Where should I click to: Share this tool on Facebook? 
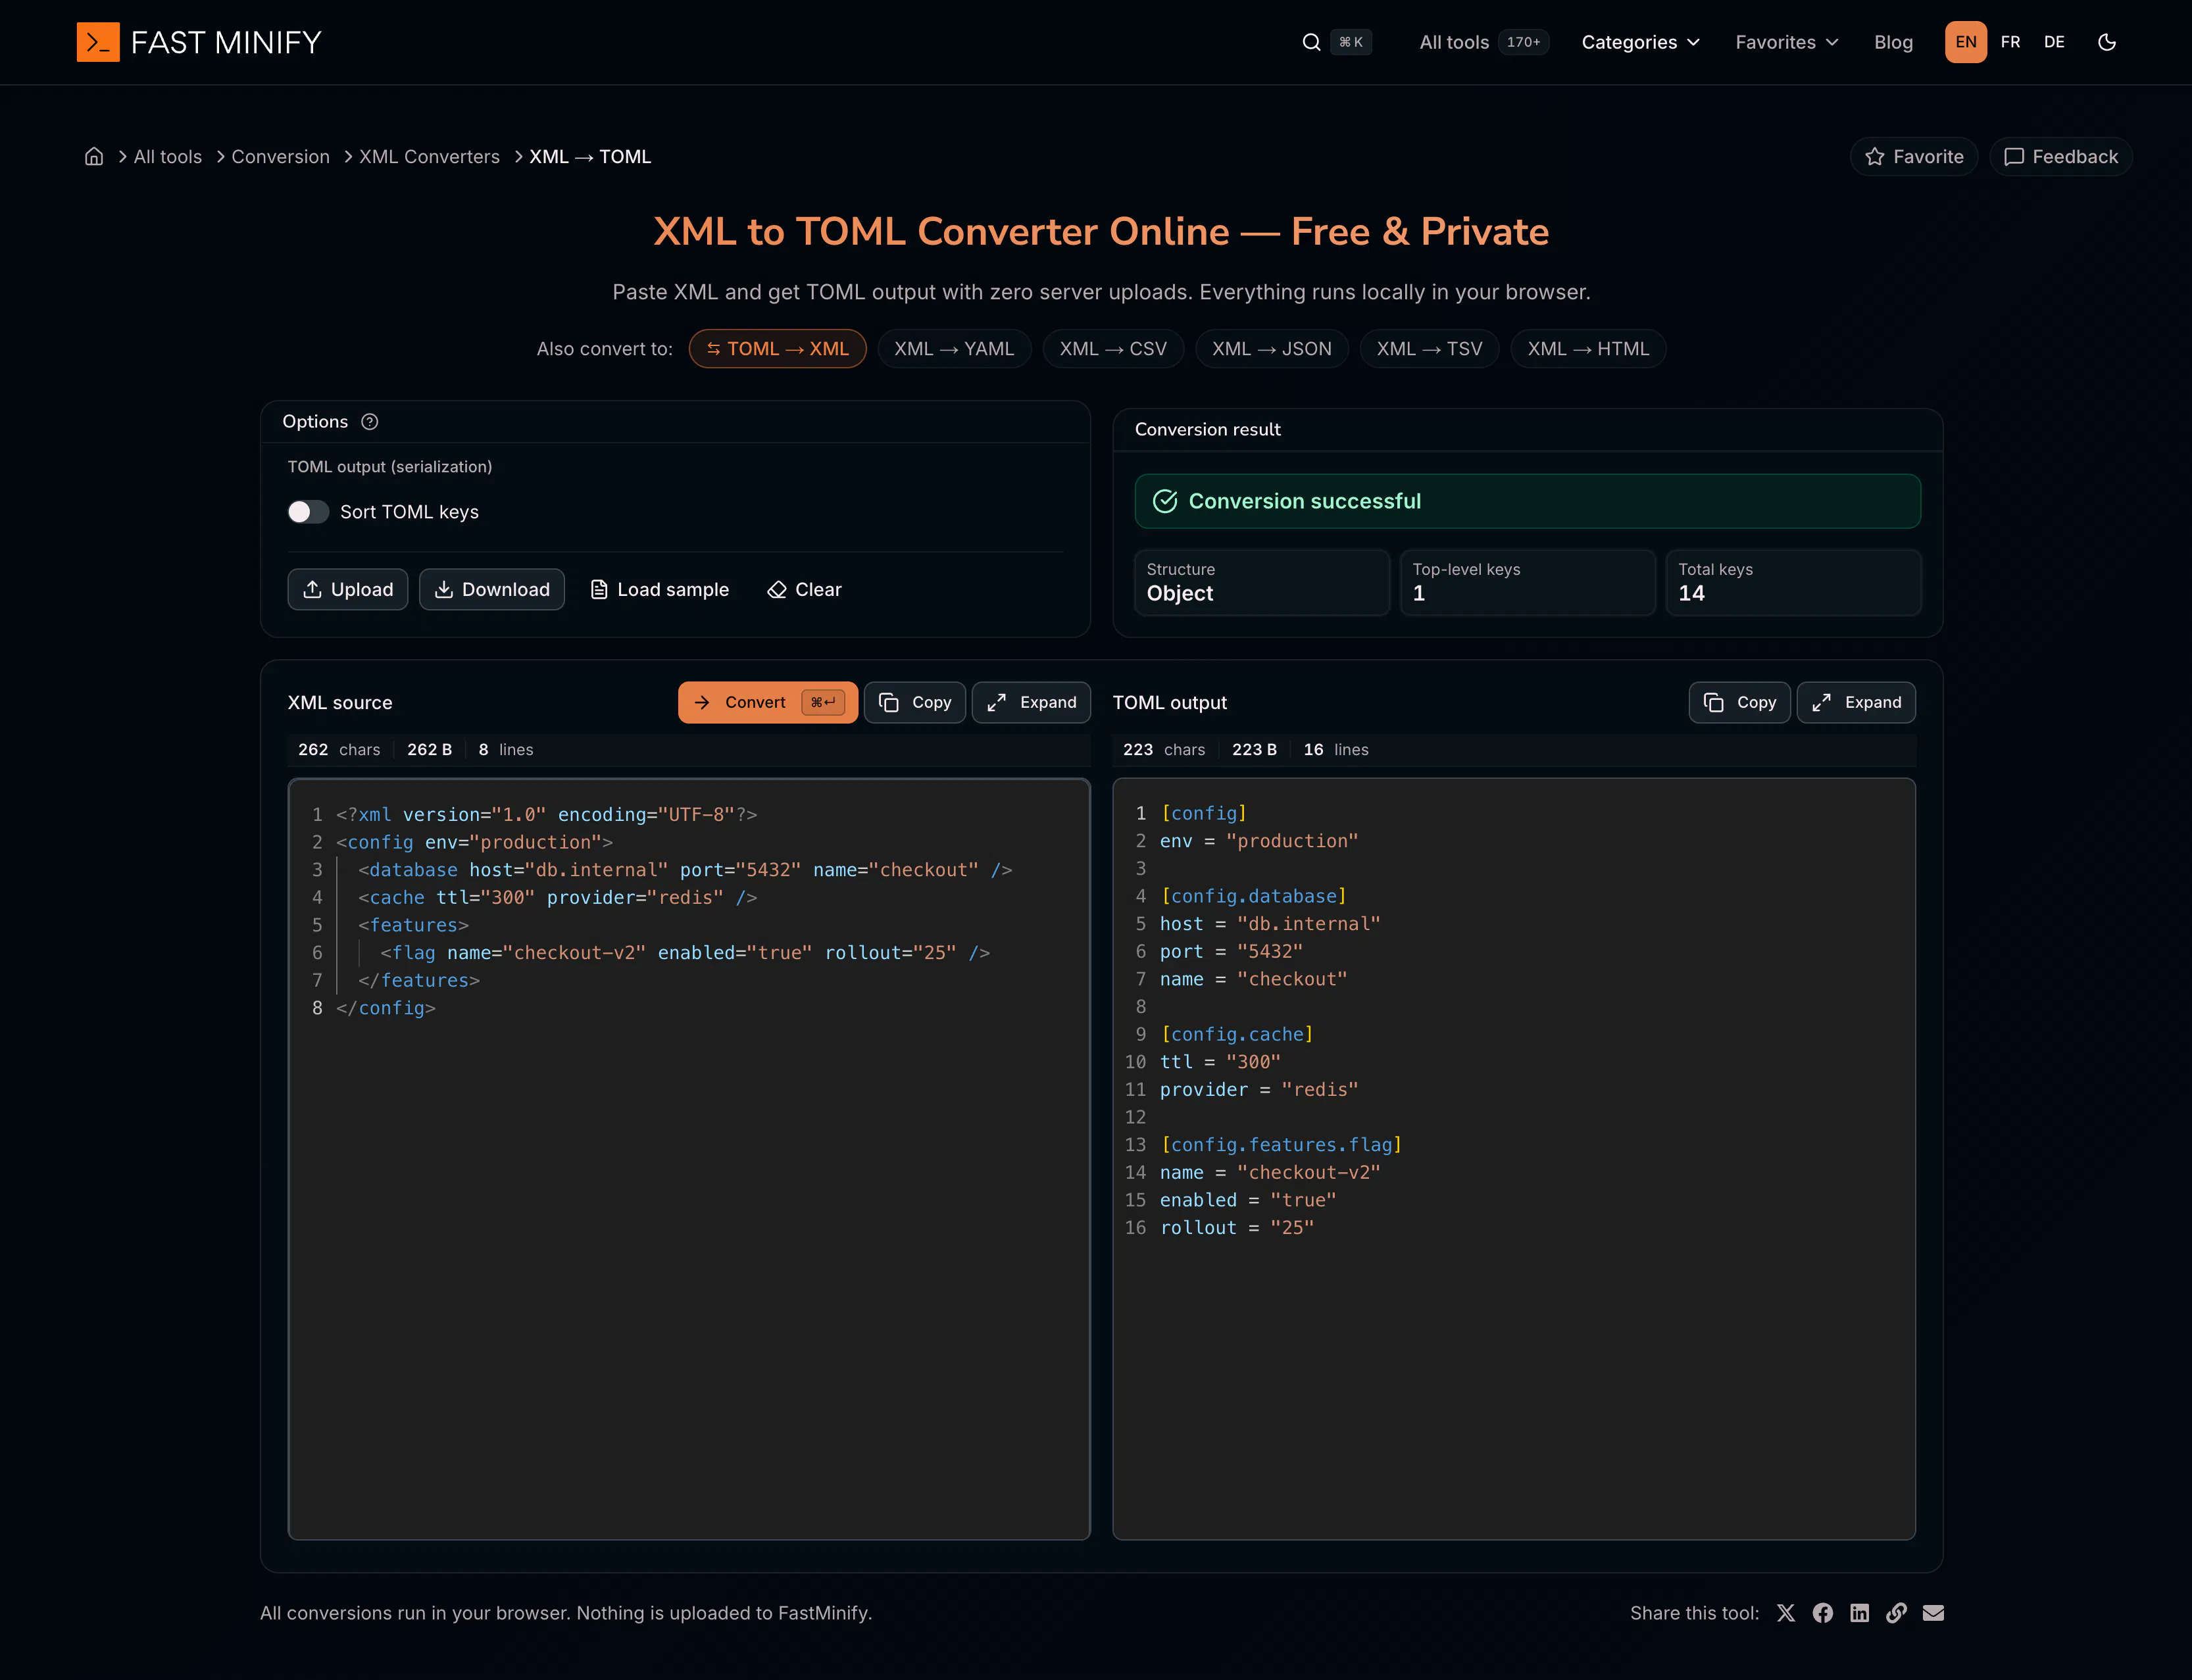[x=1823, y=1613]
